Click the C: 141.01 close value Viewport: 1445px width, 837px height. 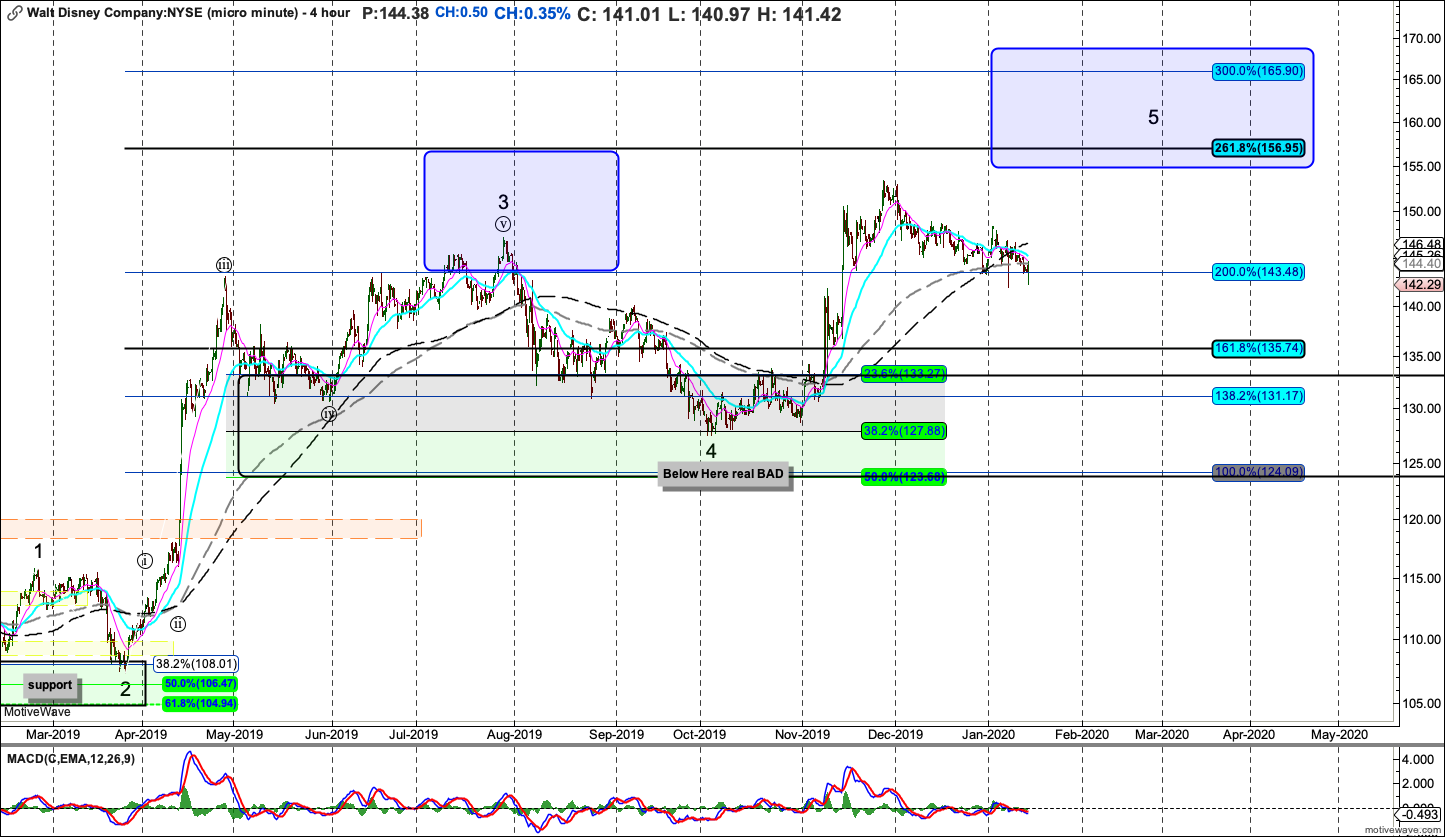pyautogui.click(x=621, y=14)
